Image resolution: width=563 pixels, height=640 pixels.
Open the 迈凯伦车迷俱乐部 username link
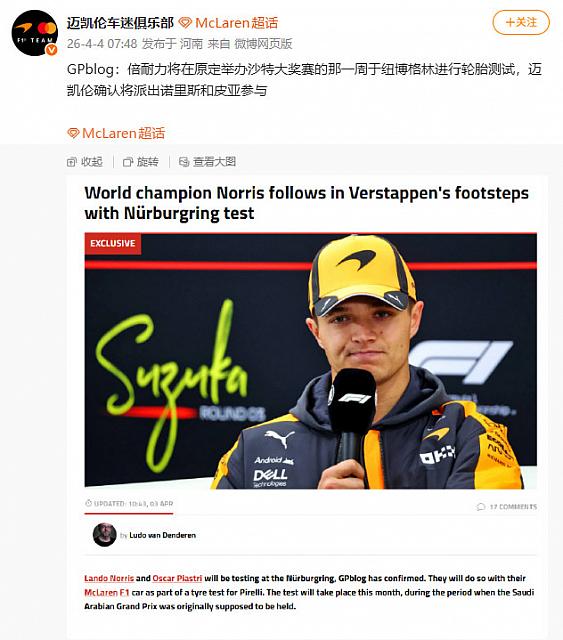tap(120, 23)
